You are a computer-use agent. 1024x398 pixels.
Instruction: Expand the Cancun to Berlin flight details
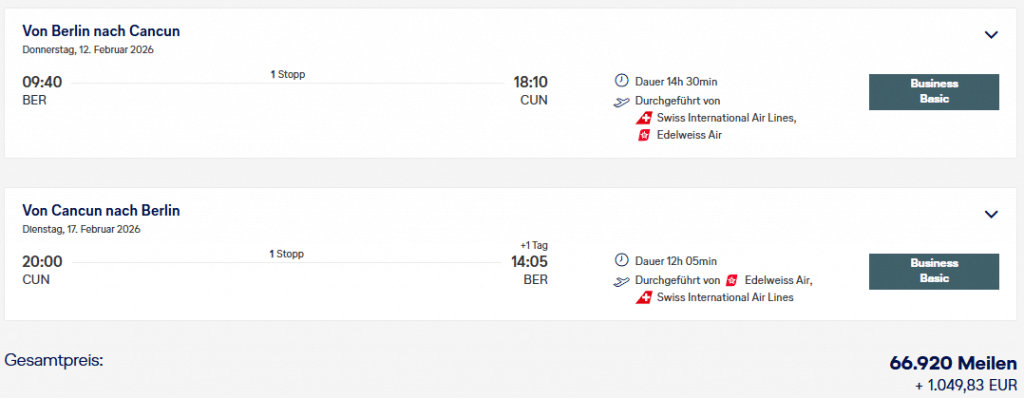[x=991, y=214]
